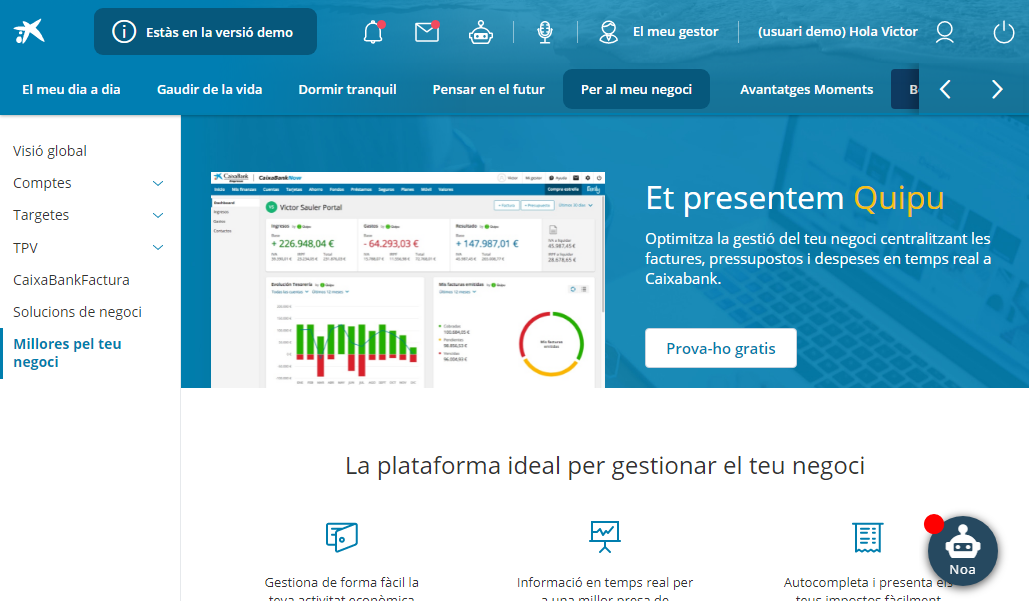The width and height of the screenshot is (1029, 601).
Task: Click the wallet icon above Gestiona de forma fàcil
Action: [x=342, y=537]
